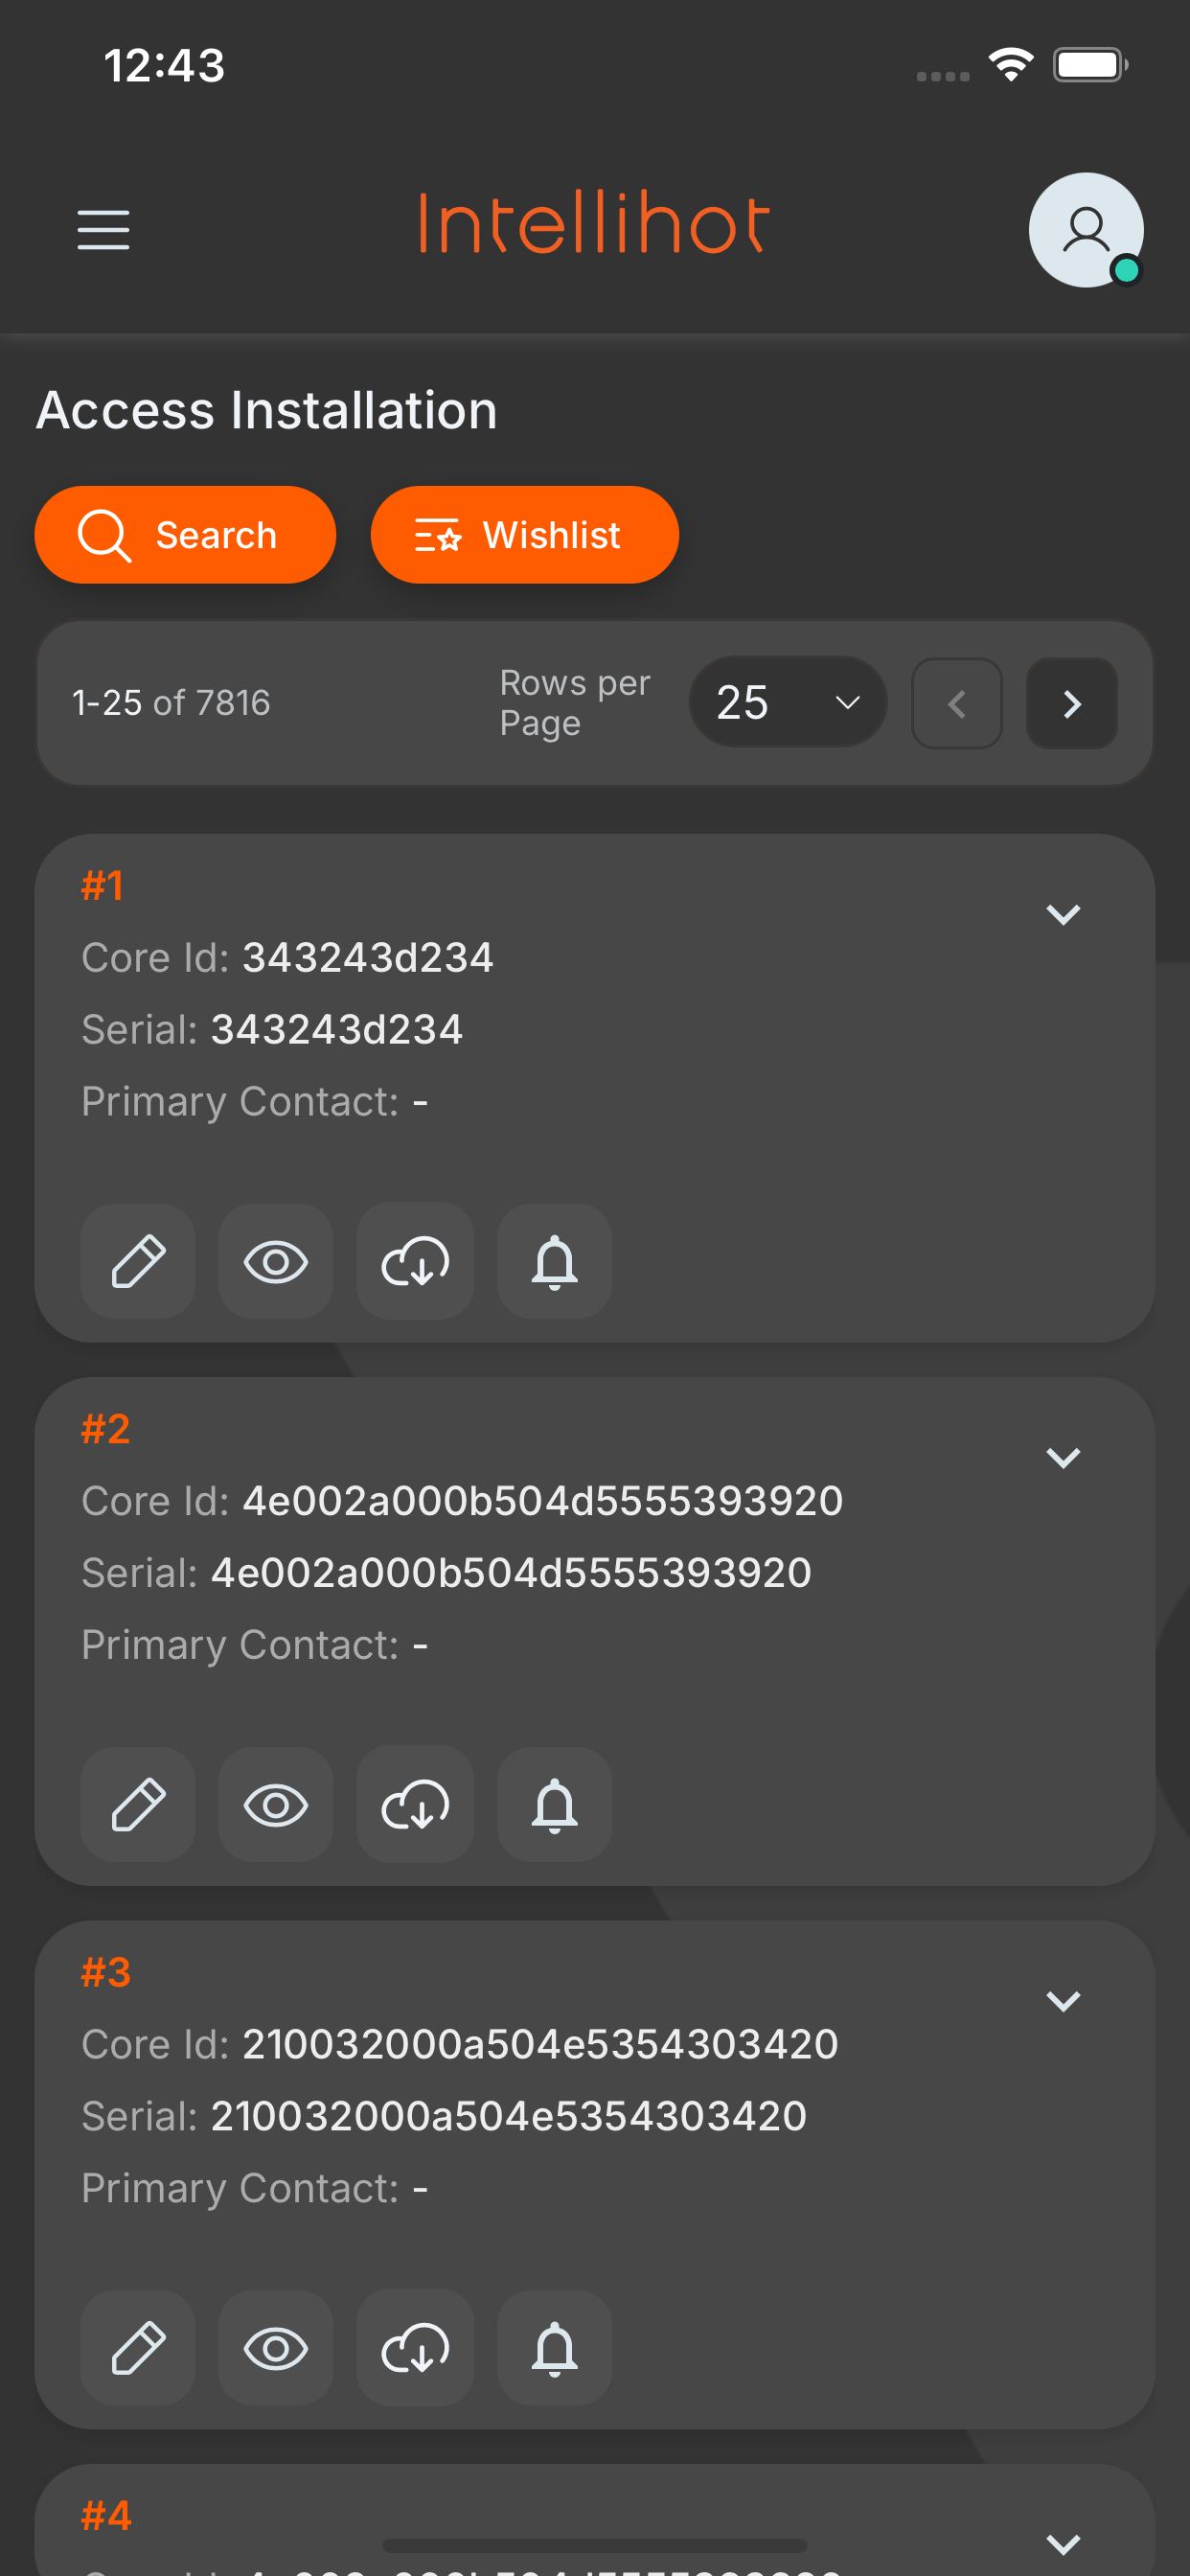The width and height of the screenshot is (1190, 2576).
Task: Expand installation #2 card details
Action: [1062, 1457]
